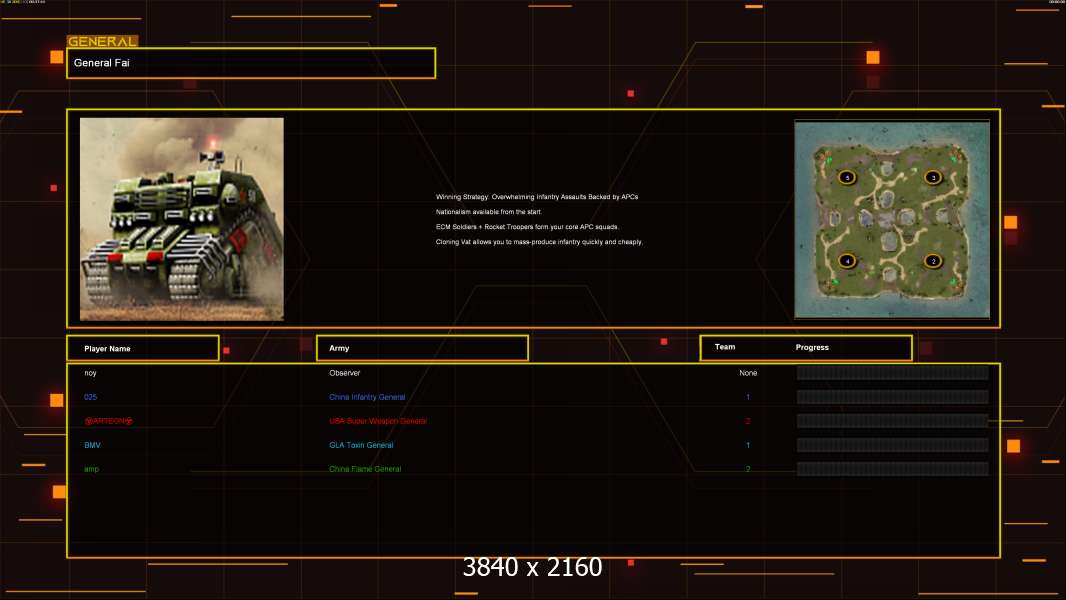Viewport: 1066px width, 600px height.
Task: Select player BMV in the list
Action: tap(92, 445)
